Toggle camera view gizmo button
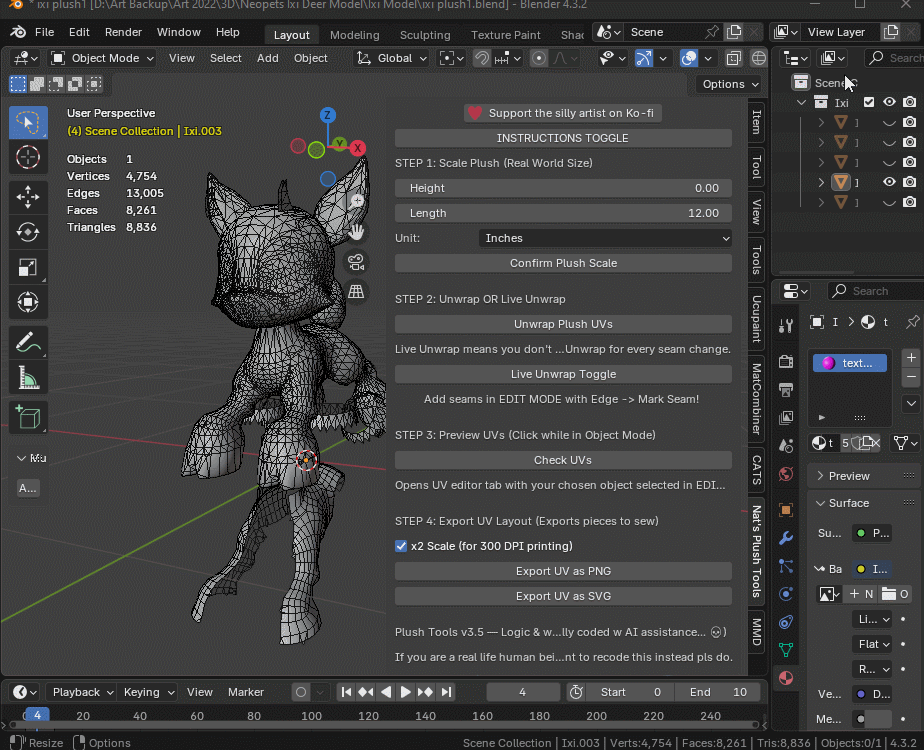The width and height of the screenshot is (924, 750). 355,262
